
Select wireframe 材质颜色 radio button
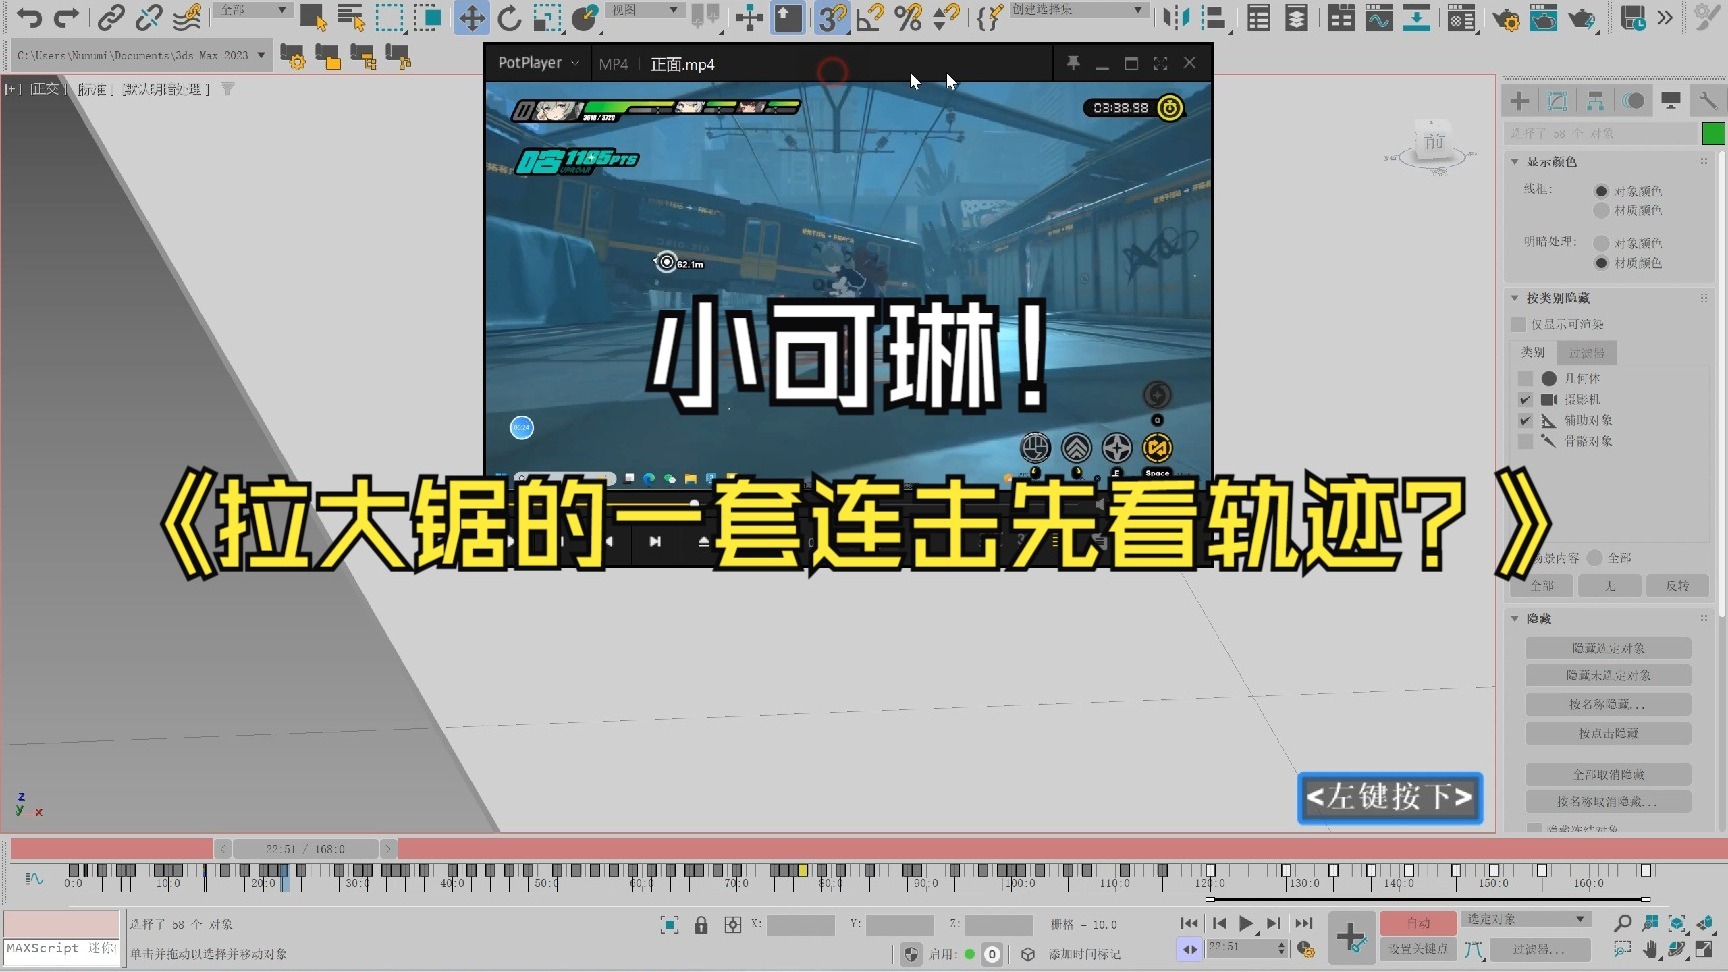1601,211
